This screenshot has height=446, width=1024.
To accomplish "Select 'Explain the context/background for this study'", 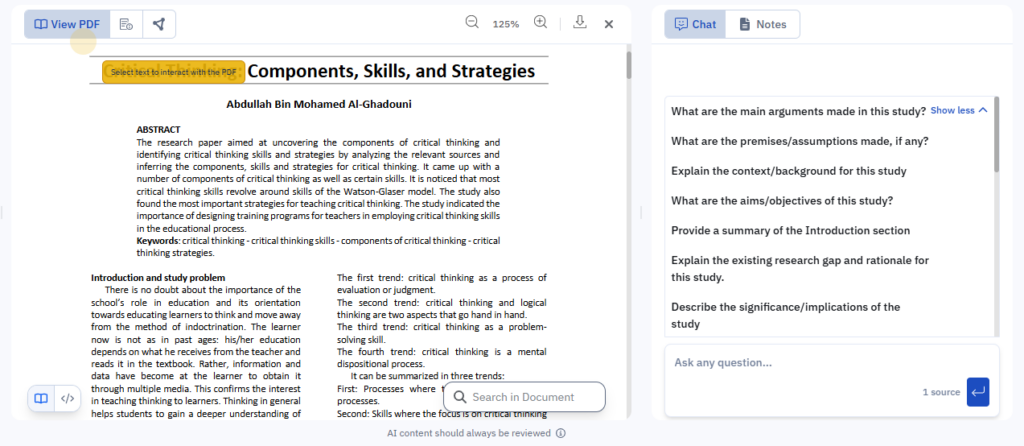I will pos(788,171).
